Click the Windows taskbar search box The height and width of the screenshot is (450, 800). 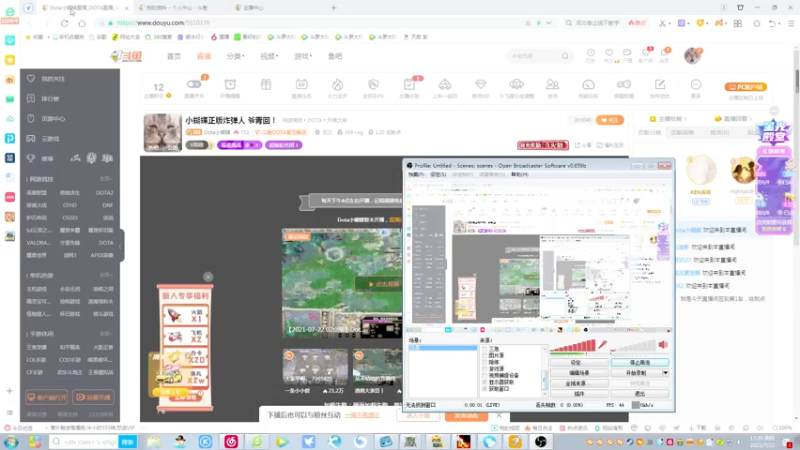[x=85, y=442]
